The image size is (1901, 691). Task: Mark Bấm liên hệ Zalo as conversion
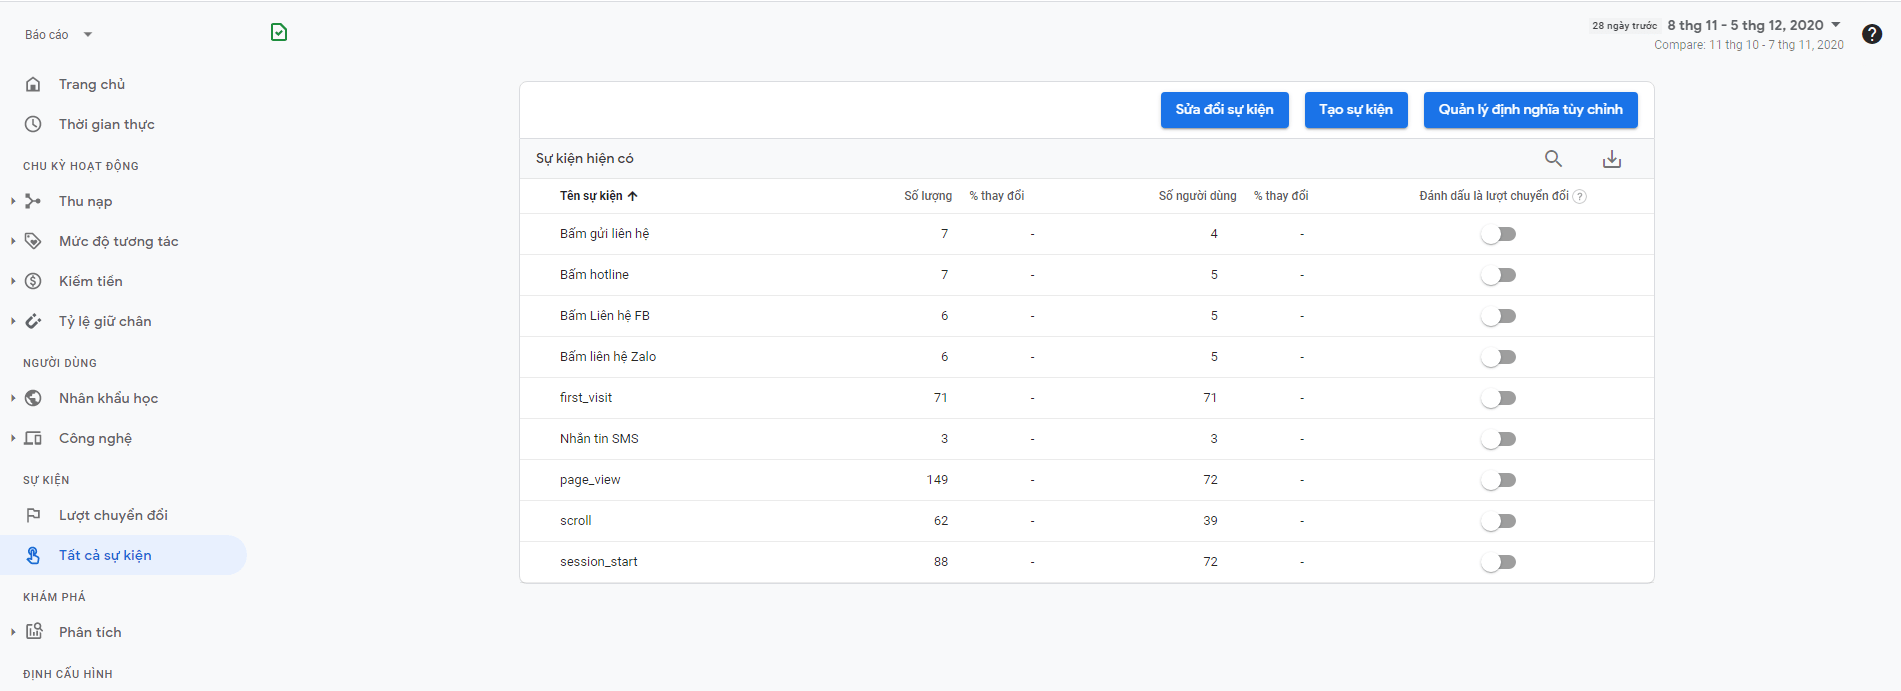(1499, 357)
